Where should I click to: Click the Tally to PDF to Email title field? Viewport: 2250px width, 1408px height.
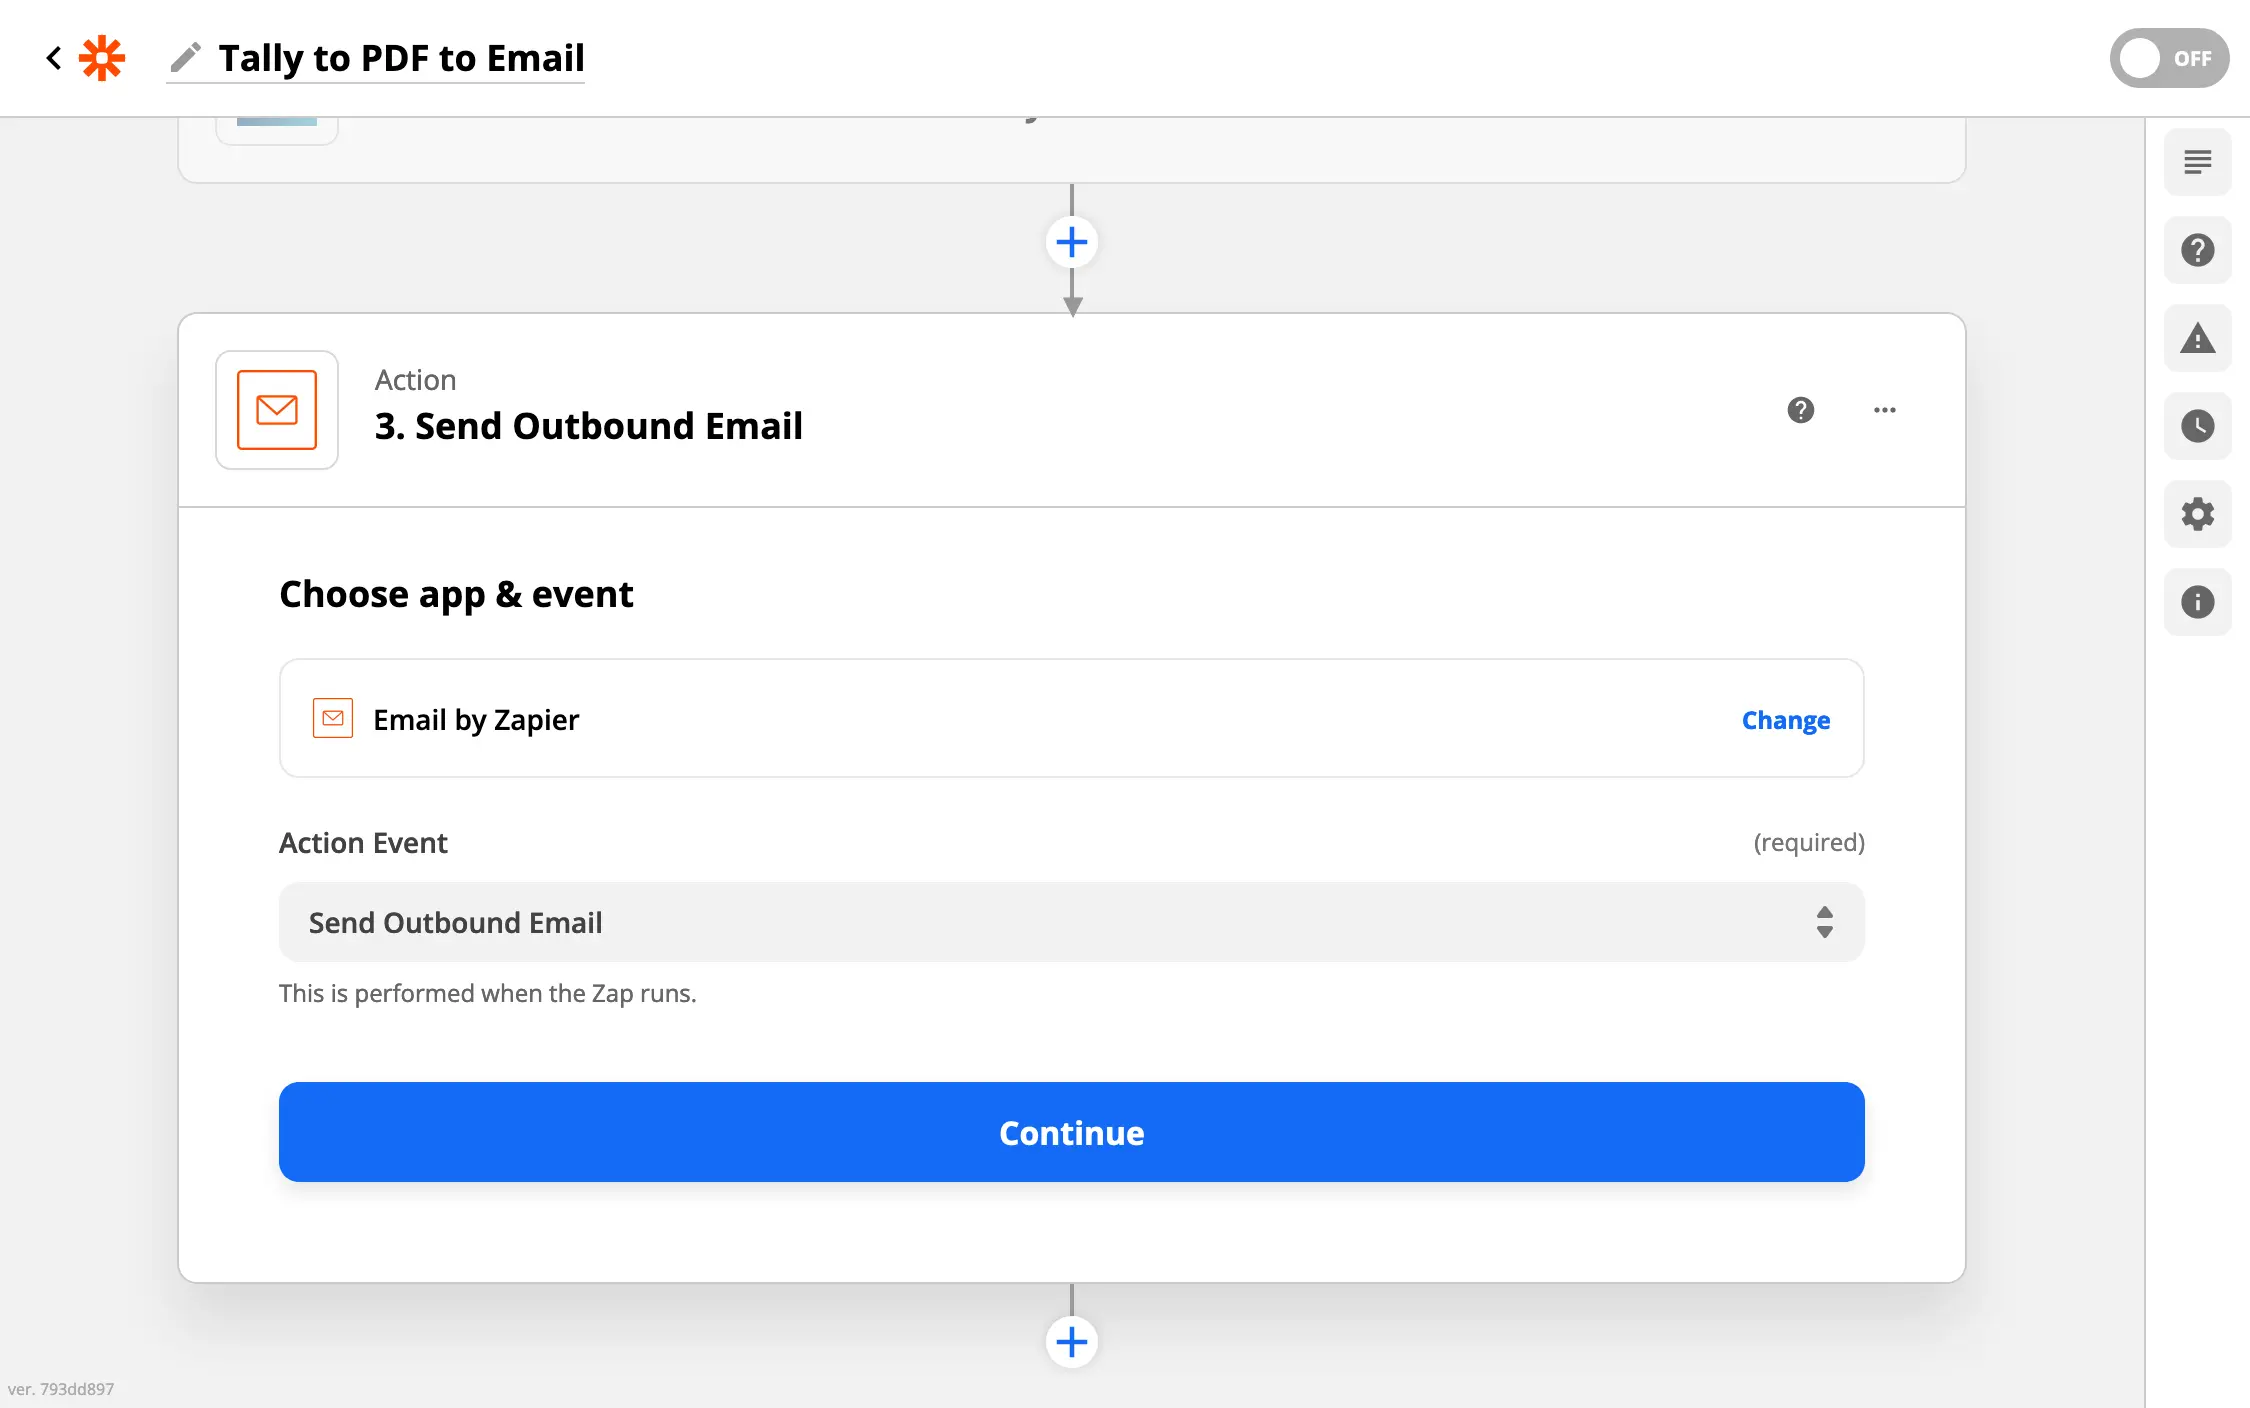[401, 58]
